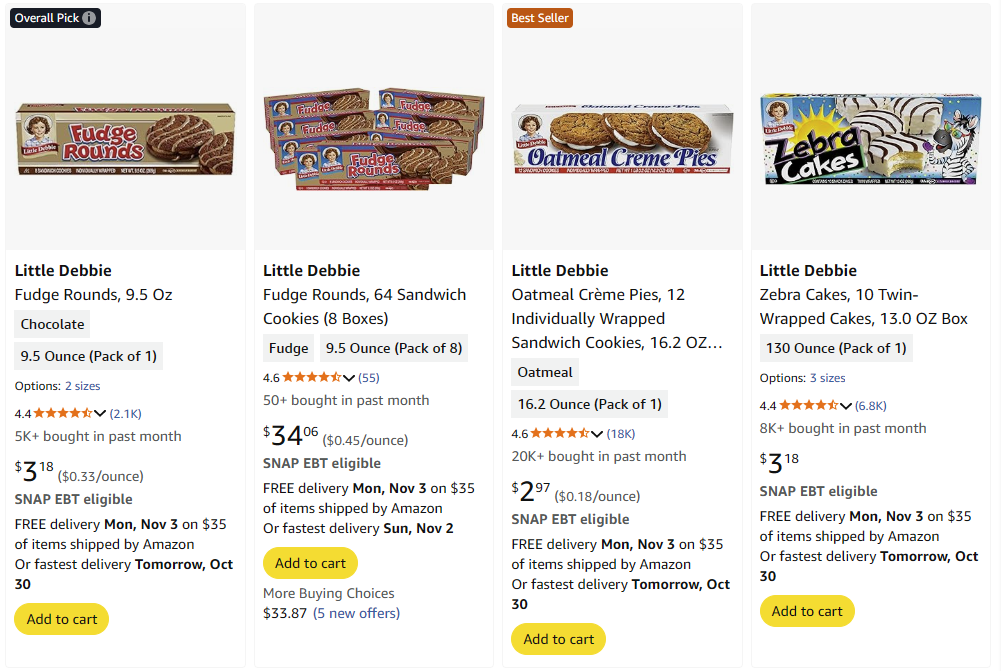The height and width of the screenshot is (671, 1001).
Task: Click Zebra Cakes star rating icons
Action: pos(807,405)
